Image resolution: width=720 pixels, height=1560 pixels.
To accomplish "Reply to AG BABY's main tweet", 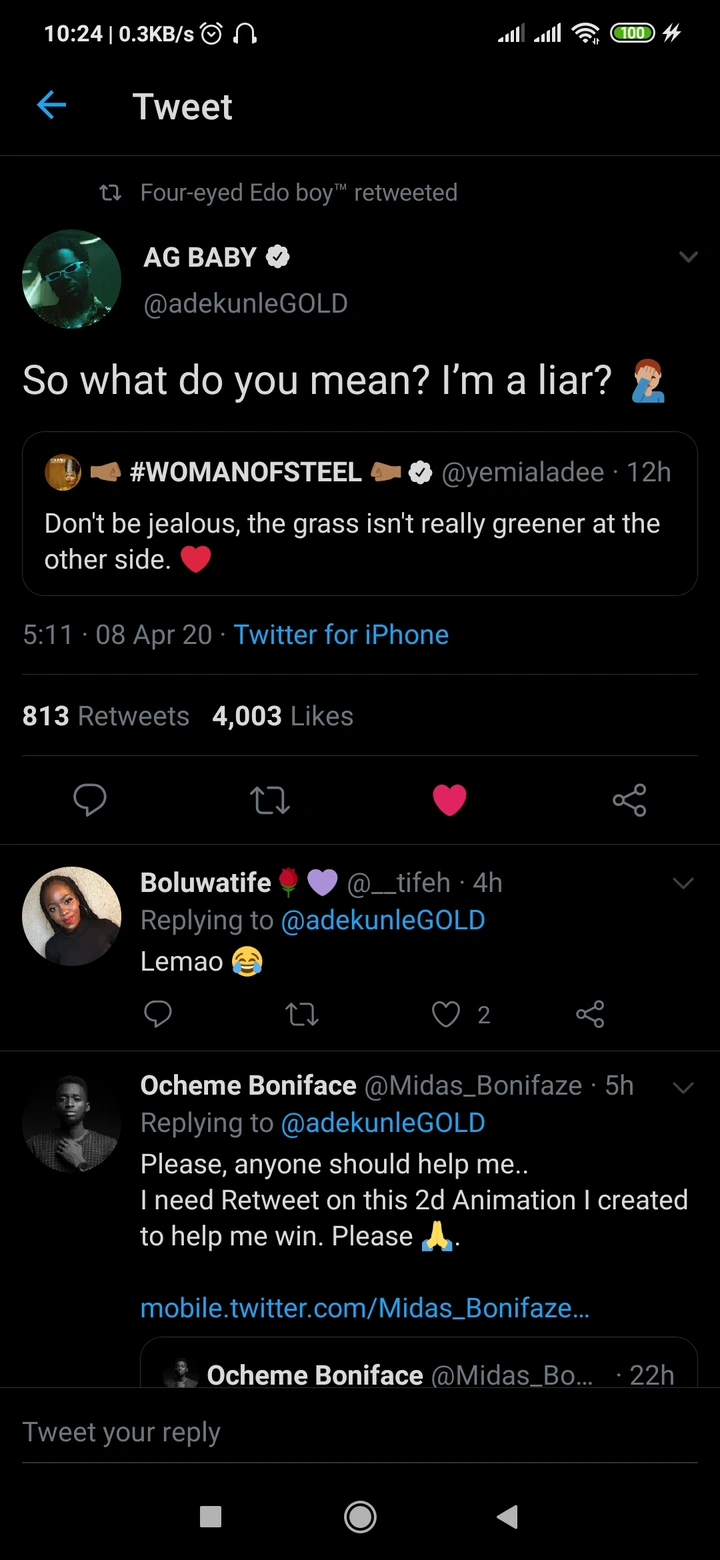I will point(90,800).
